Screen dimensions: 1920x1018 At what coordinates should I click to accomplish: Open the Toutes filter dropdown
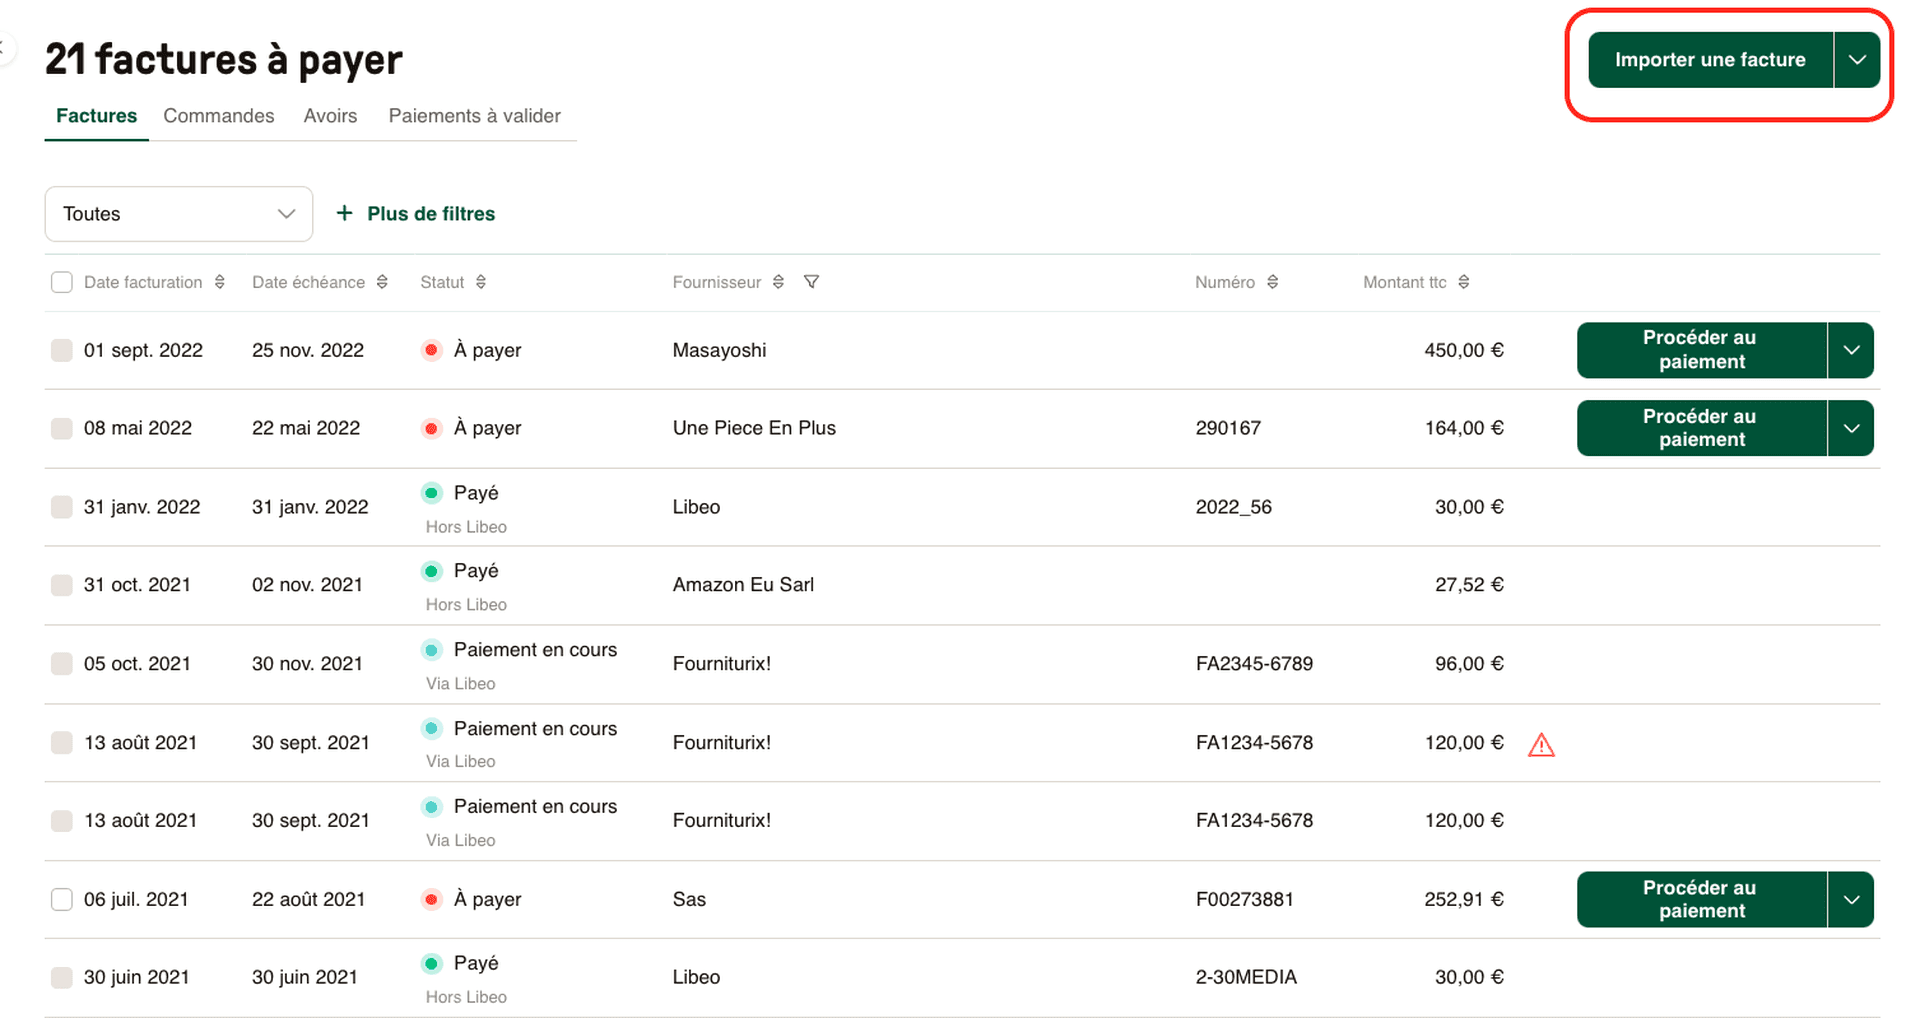[x=178, y=213]
